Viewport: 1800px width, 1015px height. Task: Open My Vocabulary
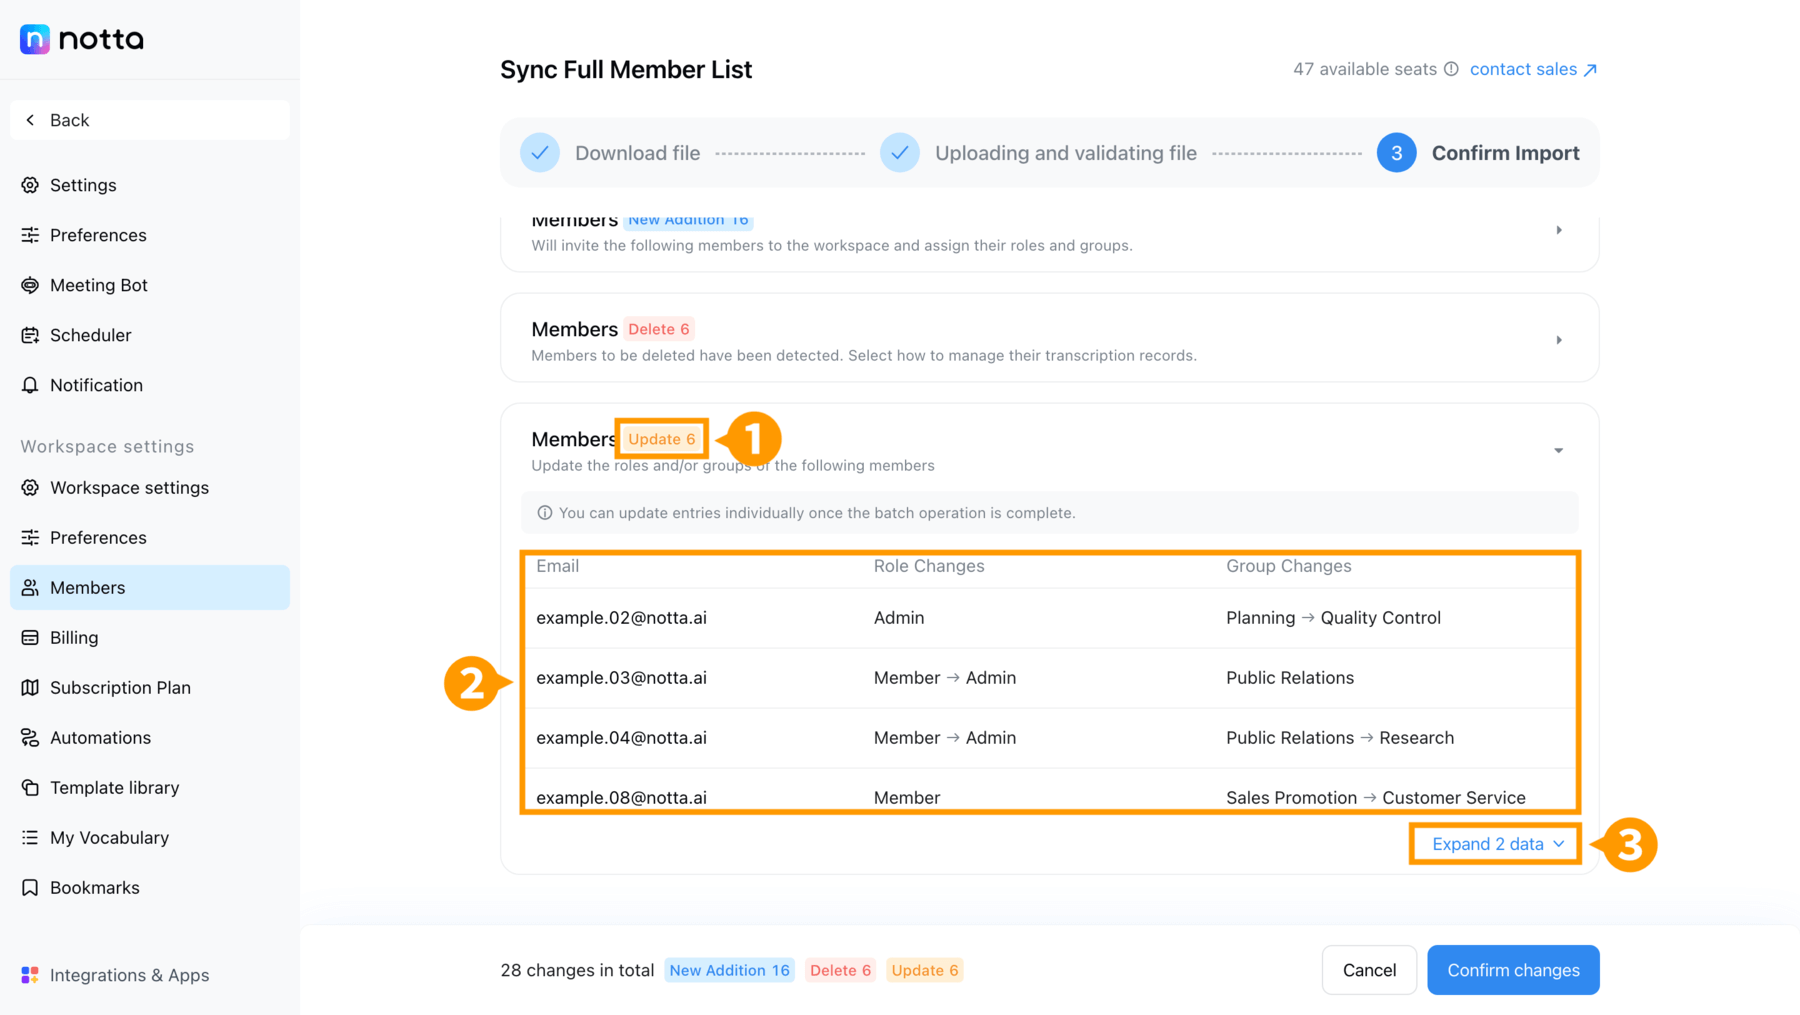click(150, 838)
